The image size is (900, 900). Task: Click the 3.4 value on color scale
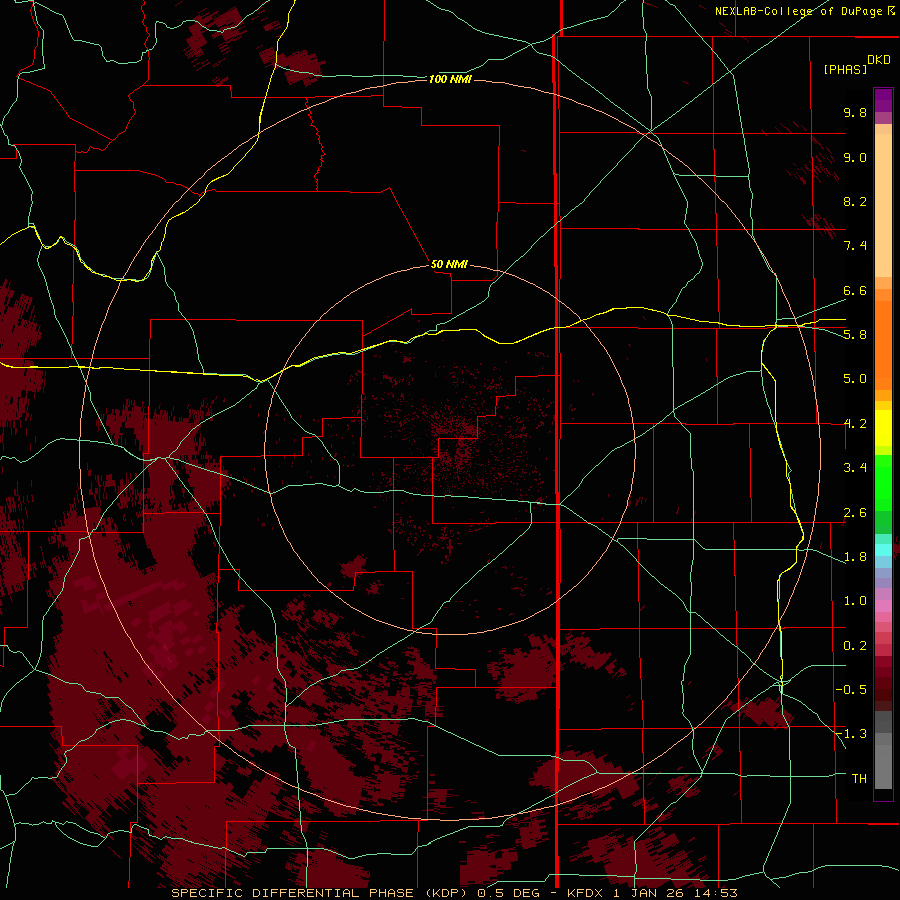(x=855, y=468)
